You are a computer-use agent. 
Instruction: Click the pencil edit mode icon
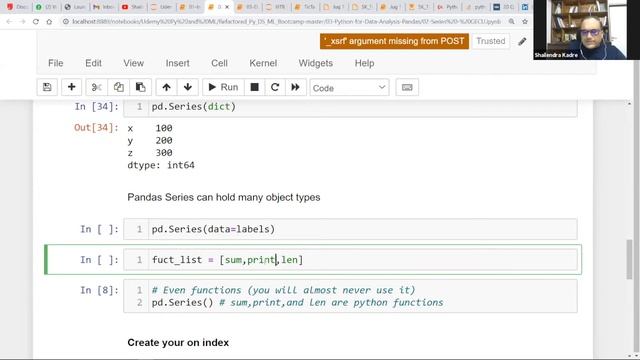tap(522, 41)
